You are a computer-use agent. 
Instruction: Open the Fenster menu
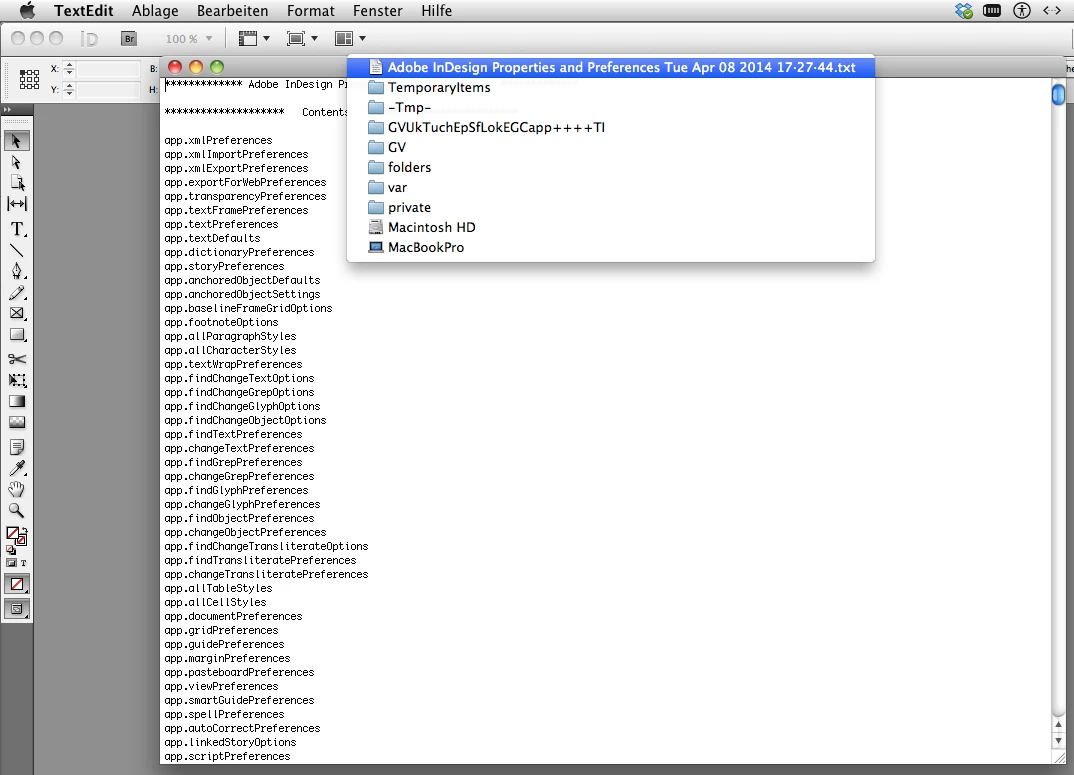click(x=377, y=11)
